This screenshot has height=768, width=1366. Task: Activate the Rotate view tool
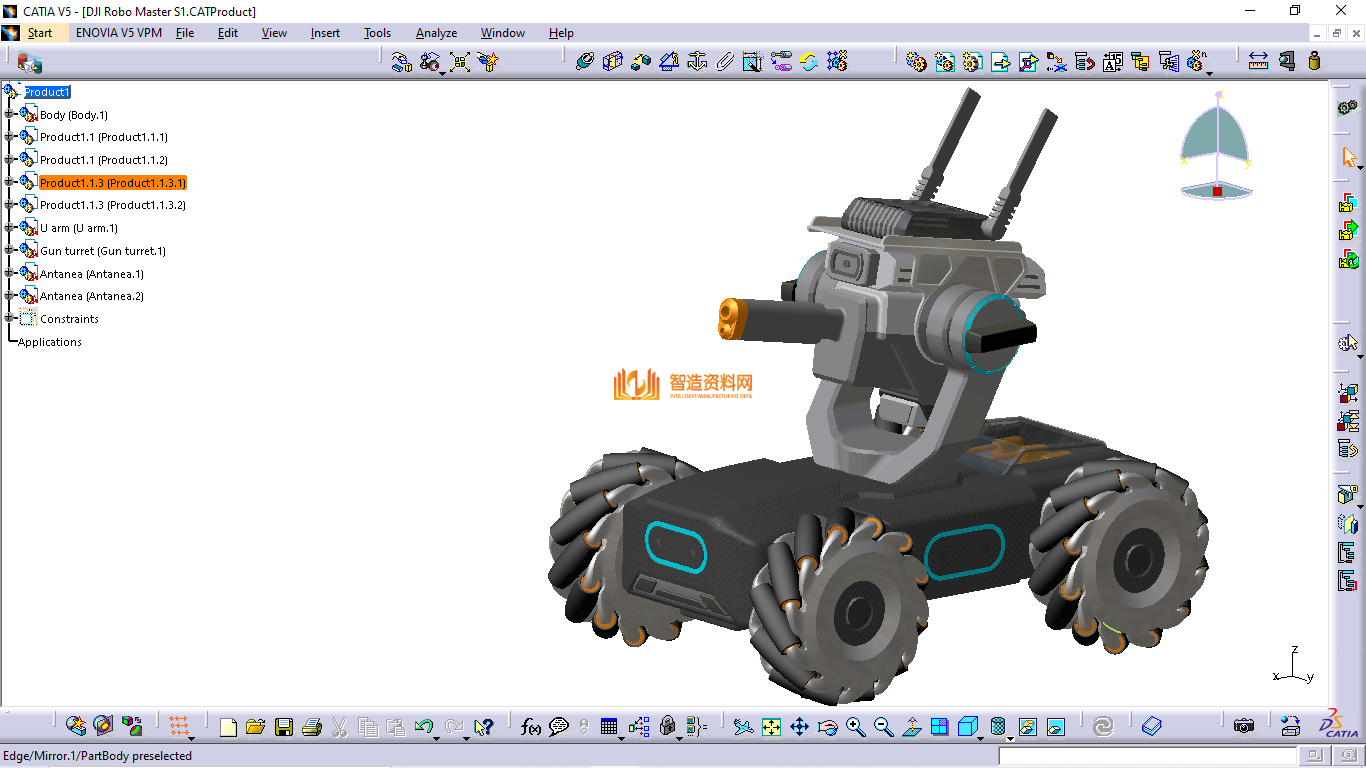(827, 727)
